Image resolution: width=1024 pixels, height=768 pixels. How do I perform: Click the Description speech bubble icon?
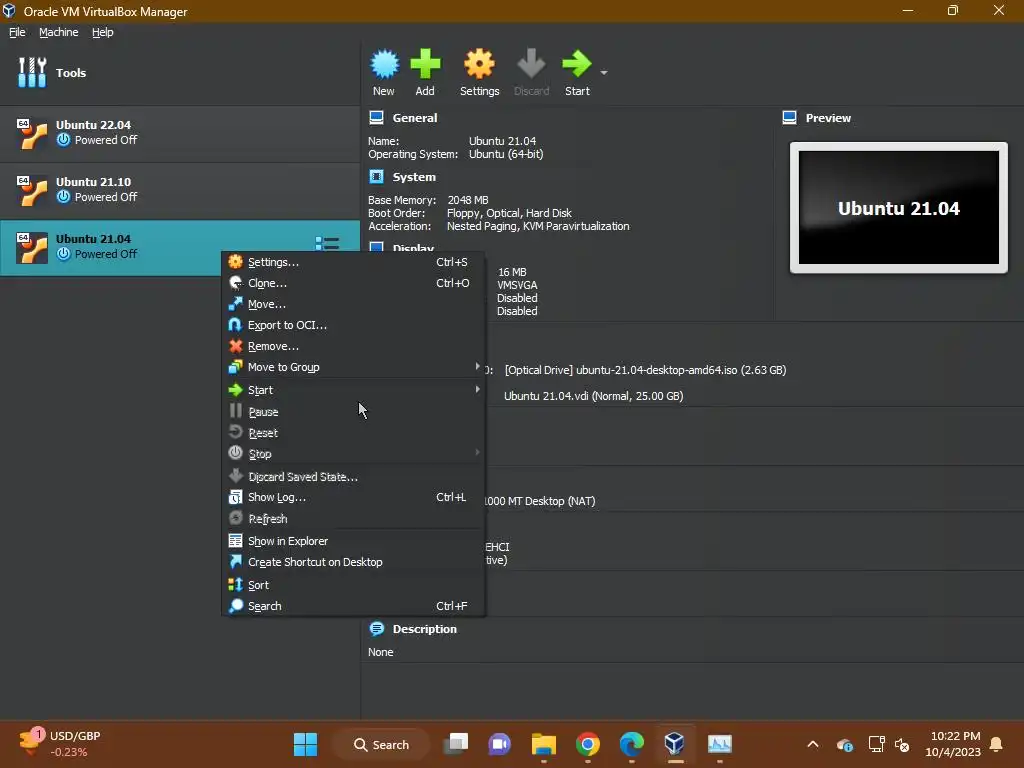[377, 628]
